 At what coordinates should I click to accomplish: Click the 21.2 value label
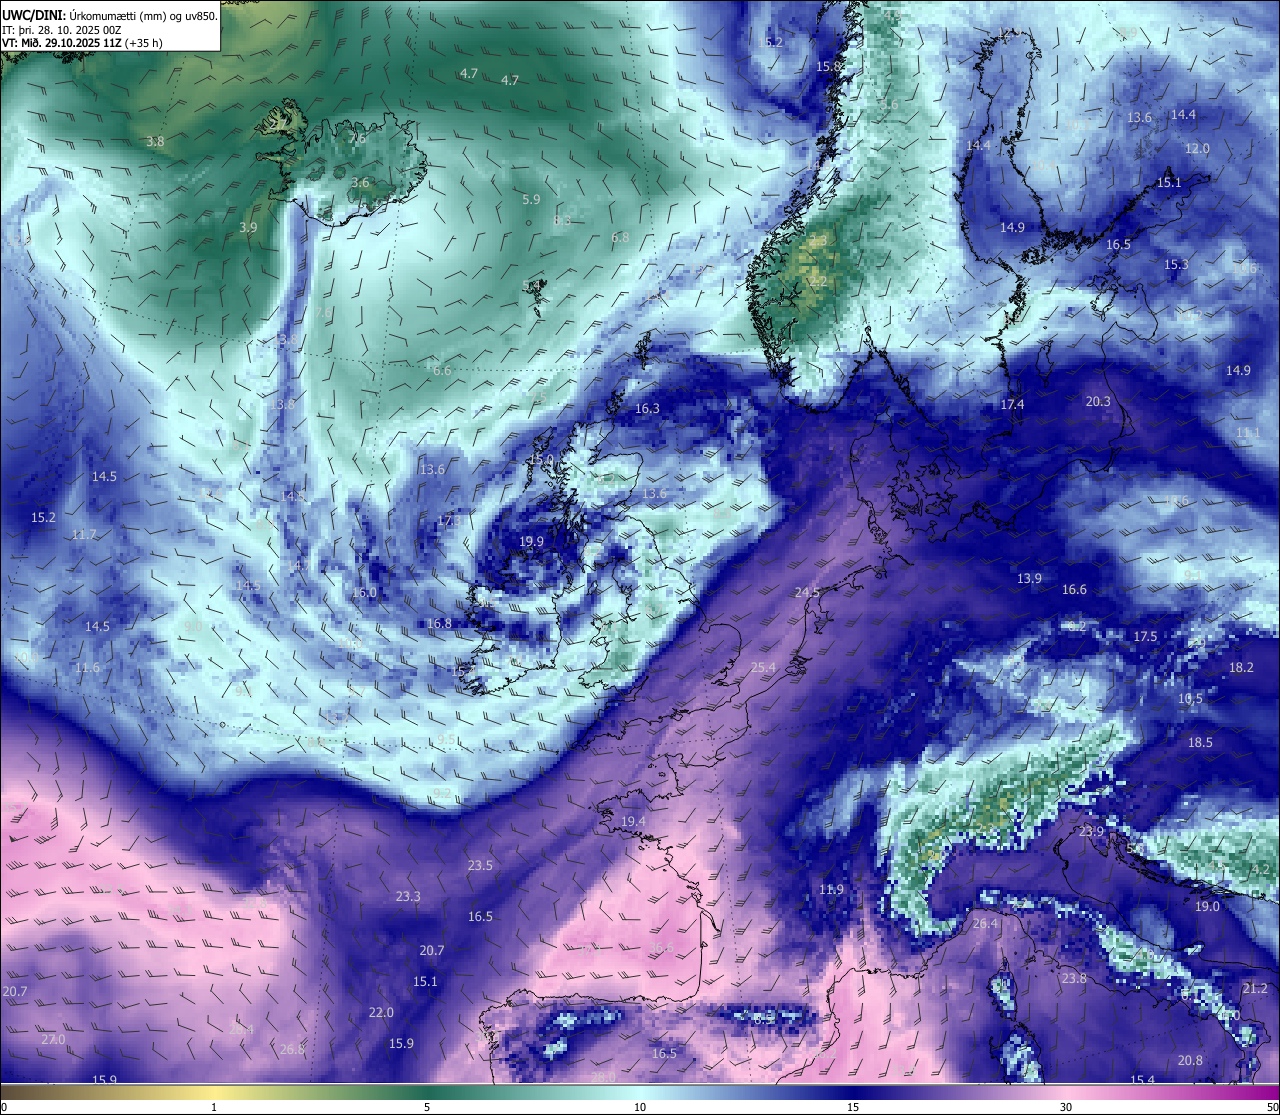tap(1255, 988)
